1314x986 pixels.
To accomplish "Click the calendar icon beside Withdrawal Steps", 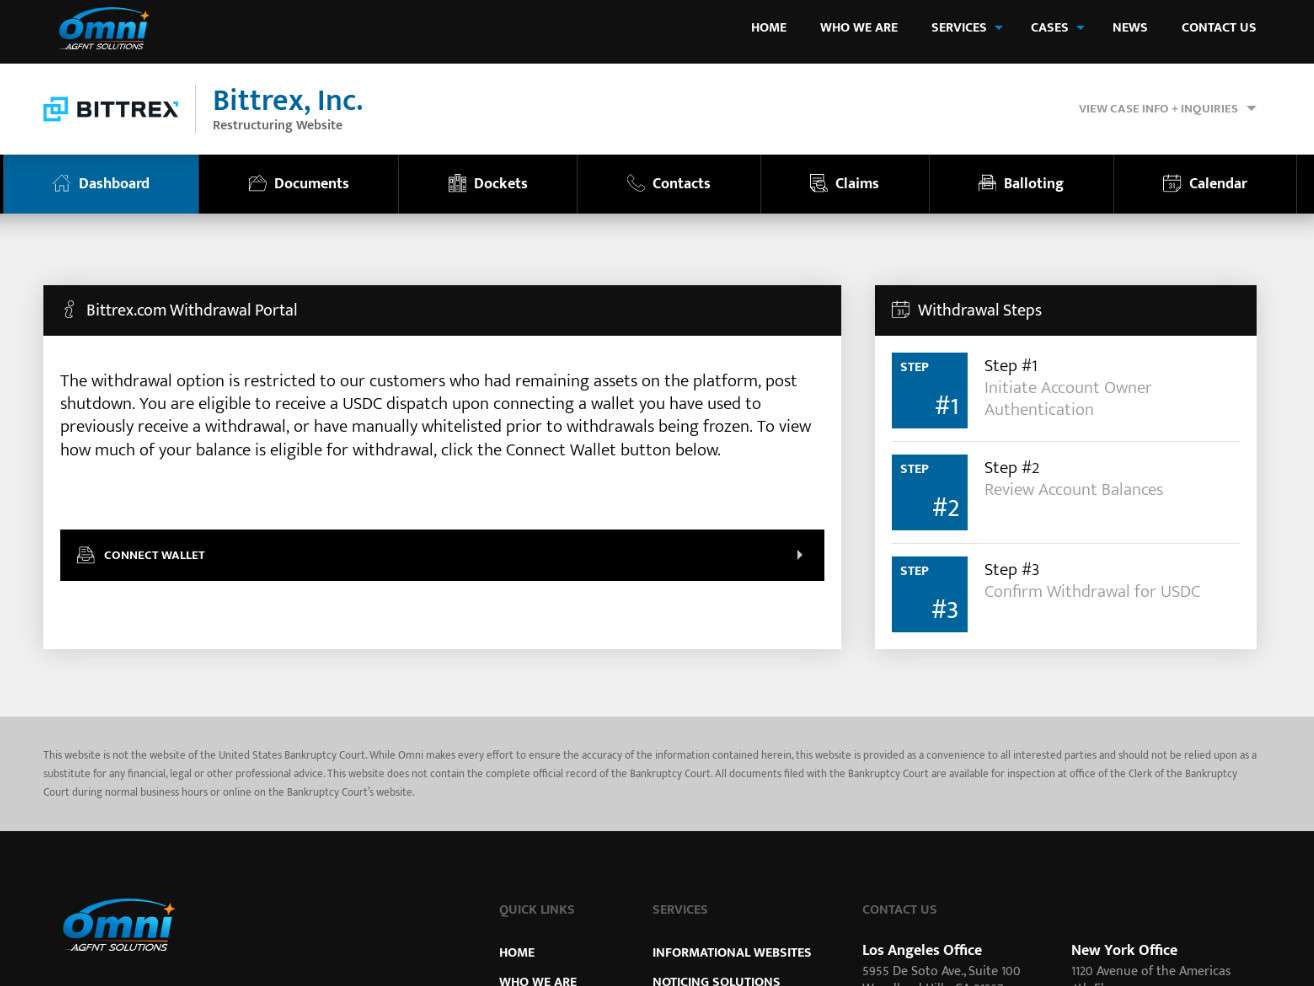I will pos(901,310).
